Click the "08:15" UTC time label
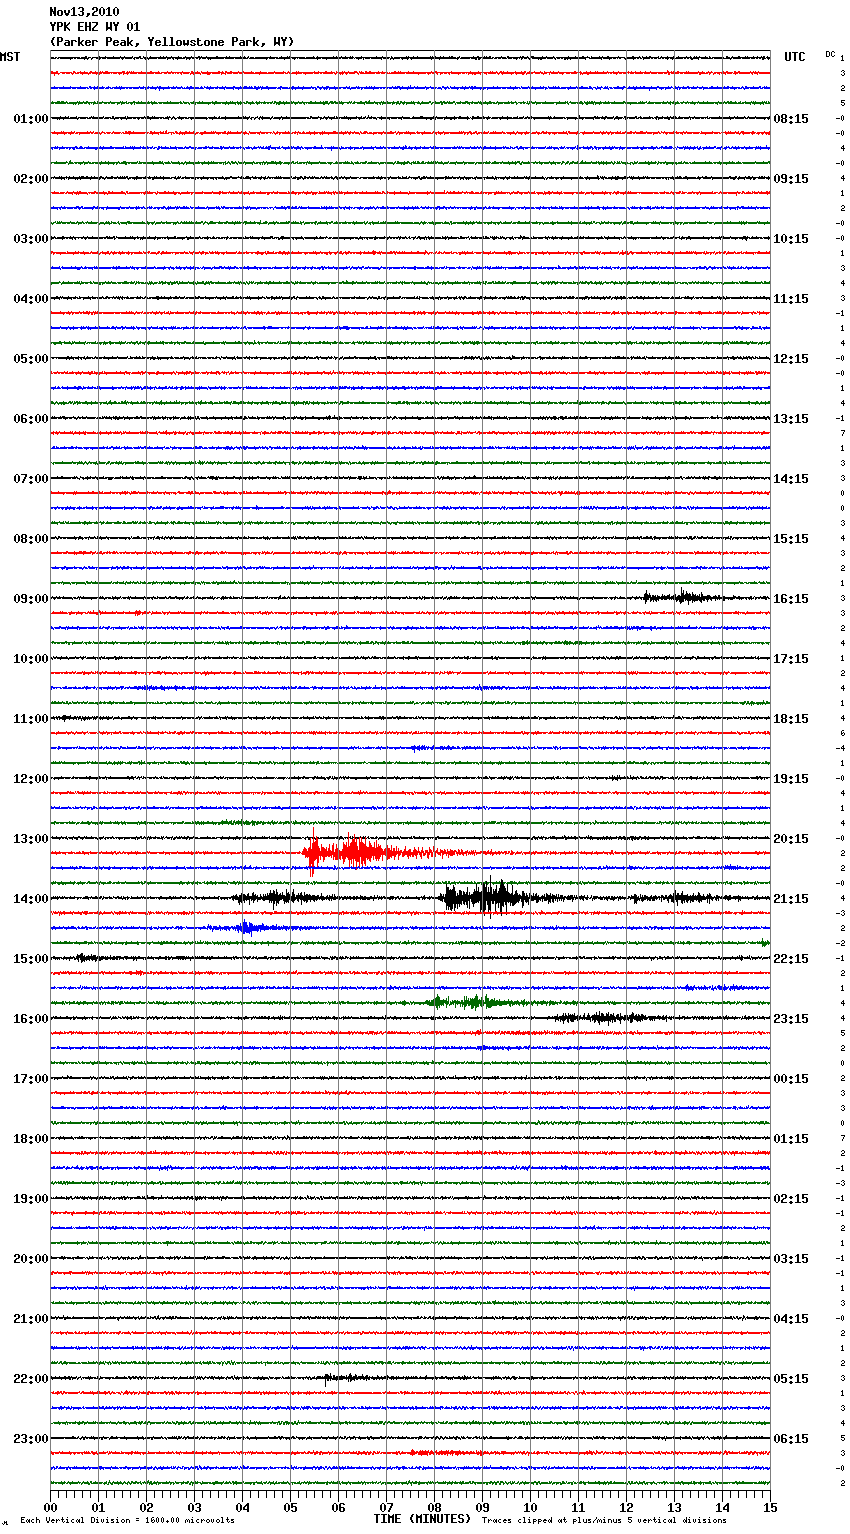The height and width of the screenshot is (1534, 850). 791,119
